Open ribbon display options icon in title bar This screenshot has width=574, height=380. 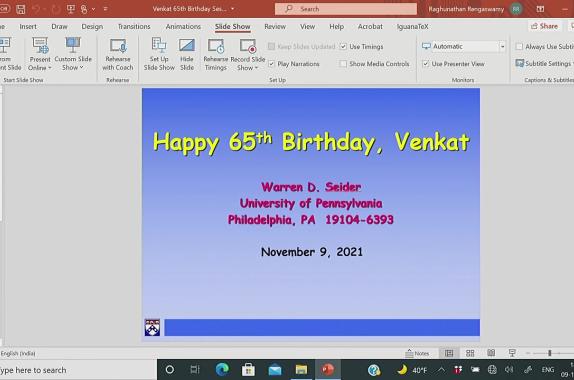click(x=540, y=9)
